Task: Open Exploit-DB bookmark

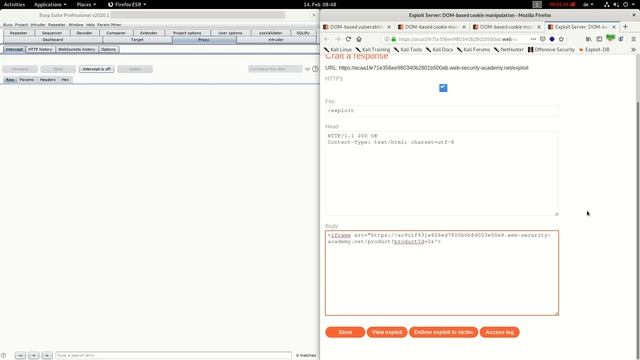Action: pyautogui.click(x=594, y=49)
